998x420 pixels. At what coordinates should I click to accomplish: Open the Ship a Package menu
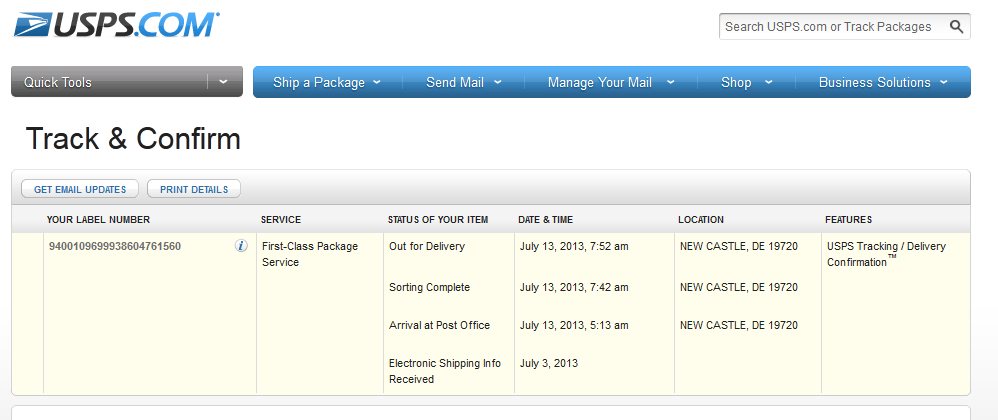click(x=326, y=82)
